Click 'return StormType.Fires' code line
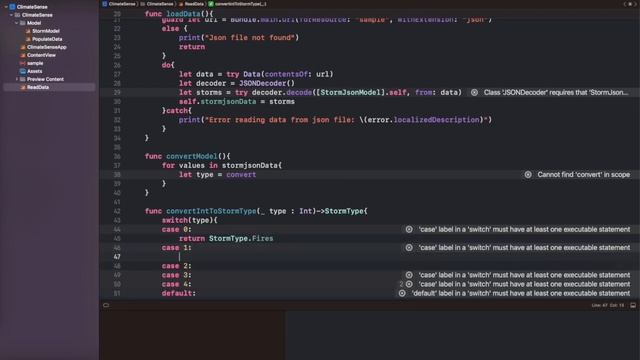The height and width of the screenshot is (360, 640). click(226, 238)
